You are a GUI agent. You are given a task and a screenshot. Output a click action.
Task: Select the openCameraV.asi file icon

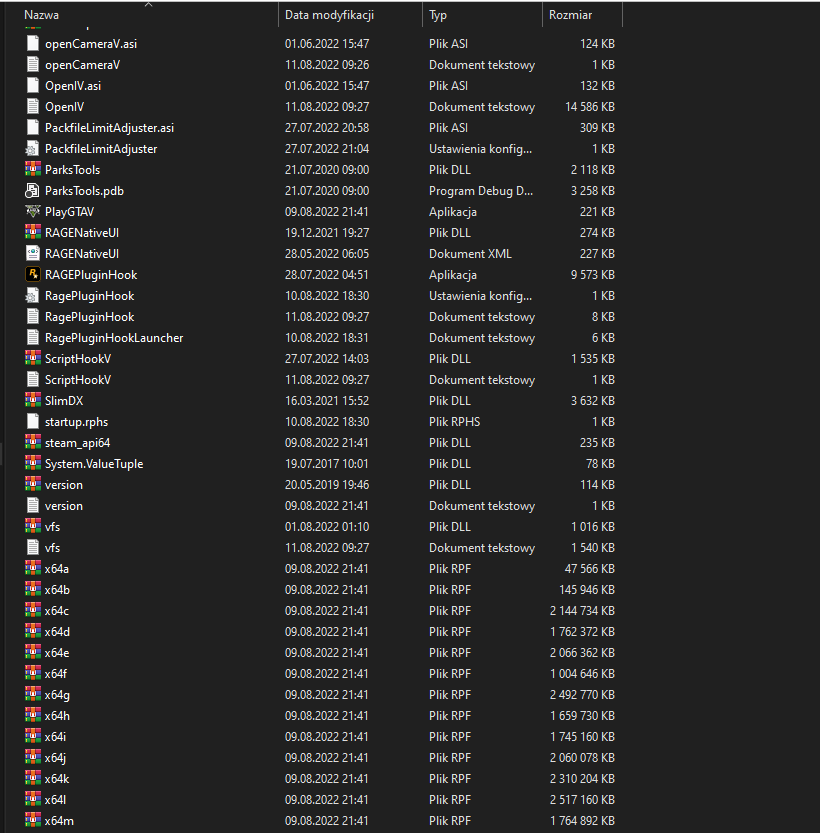[33, 44]
